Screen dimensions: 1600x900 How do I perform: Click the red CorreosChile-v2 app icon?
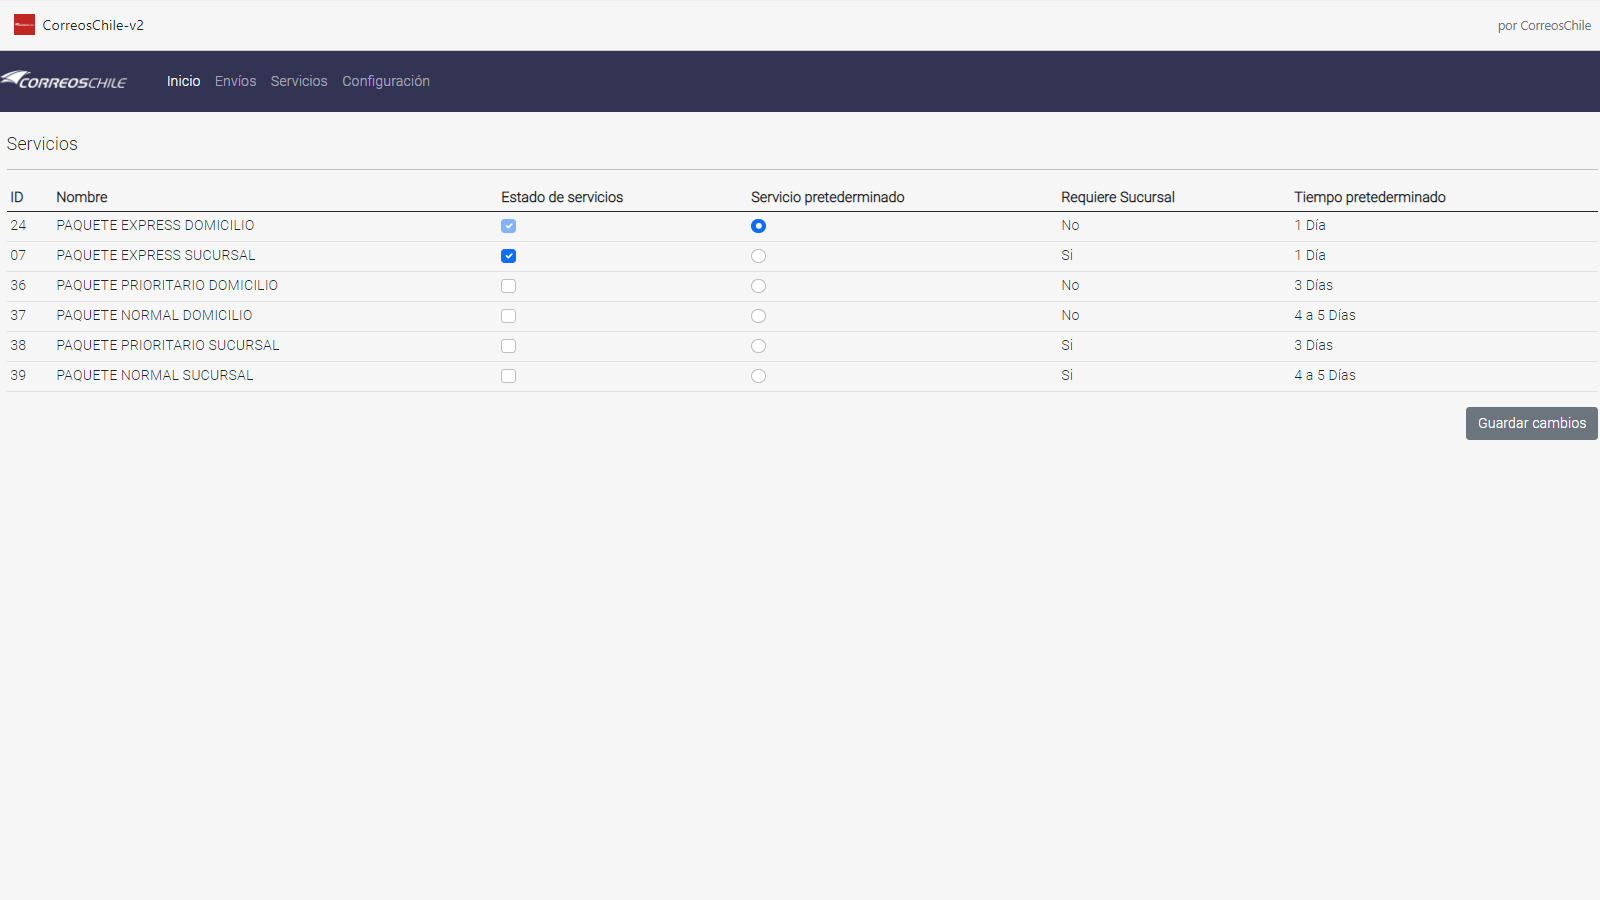[x=24, y=25]
